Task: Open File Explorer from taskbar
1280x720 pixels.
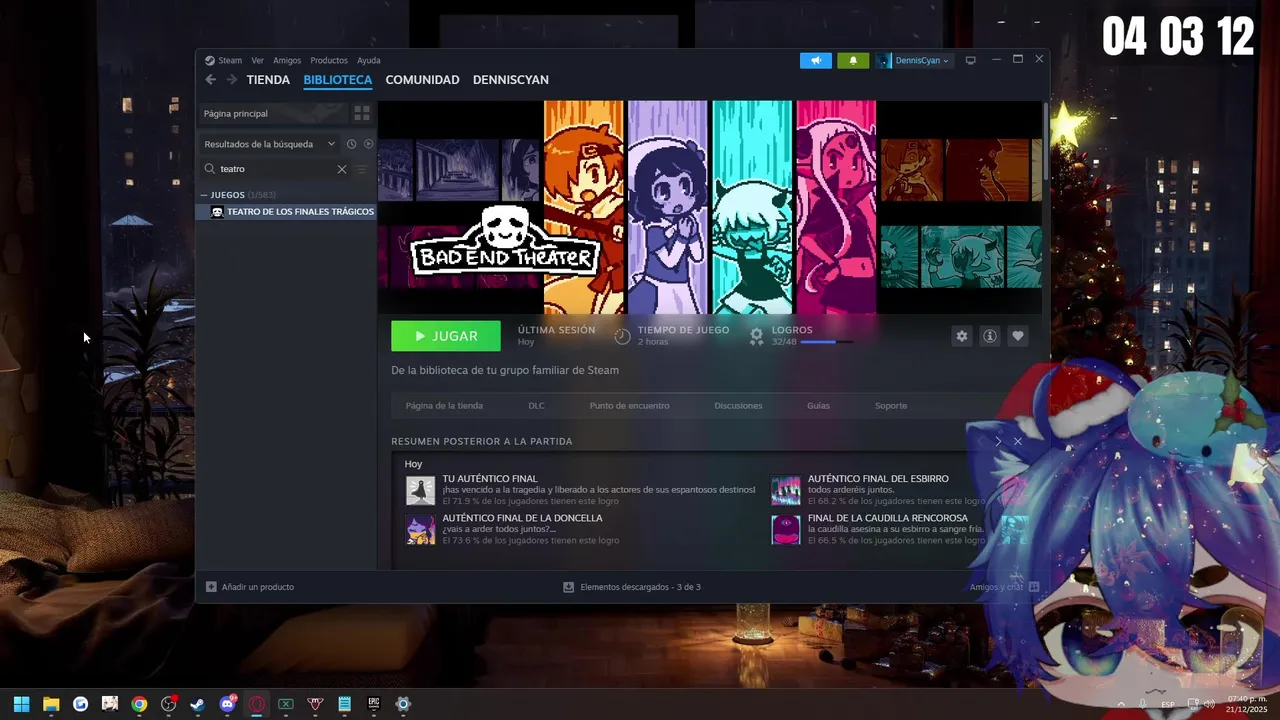Action: click(51, 704)
